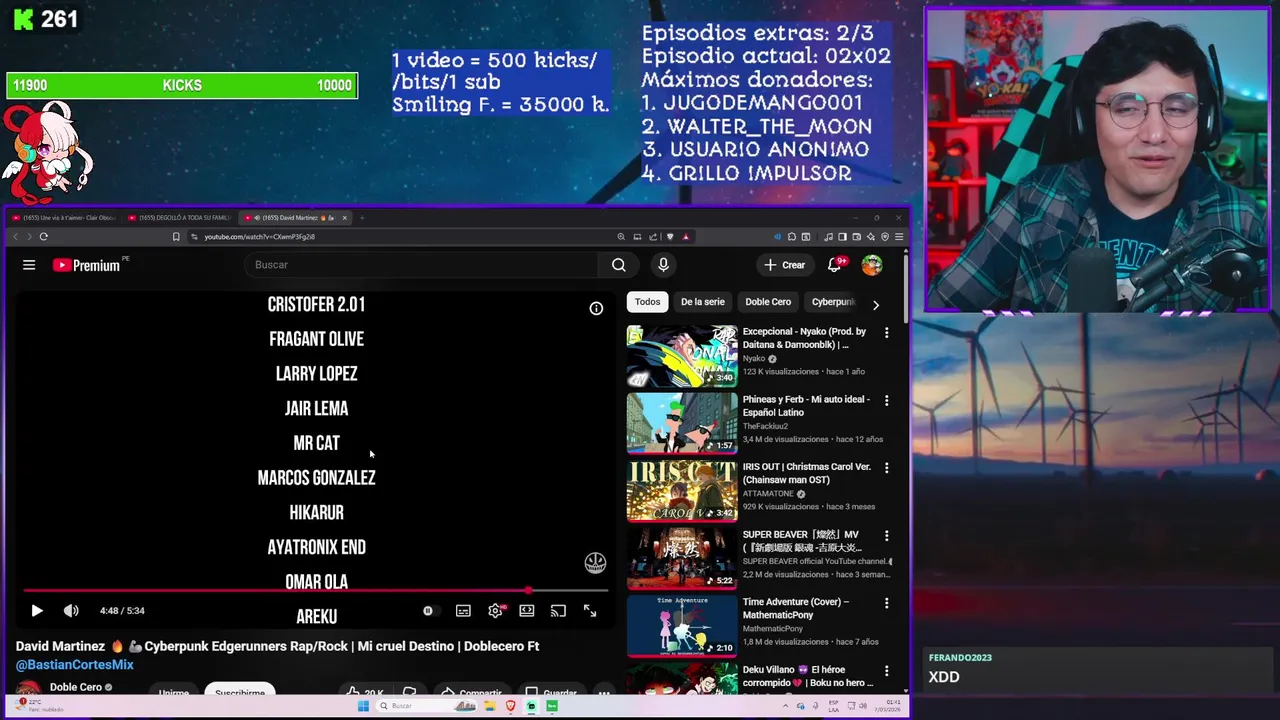This screenshot has height=720, width=1280.
Task: Open a new browser tab
Action: click(x=362, y=218)
